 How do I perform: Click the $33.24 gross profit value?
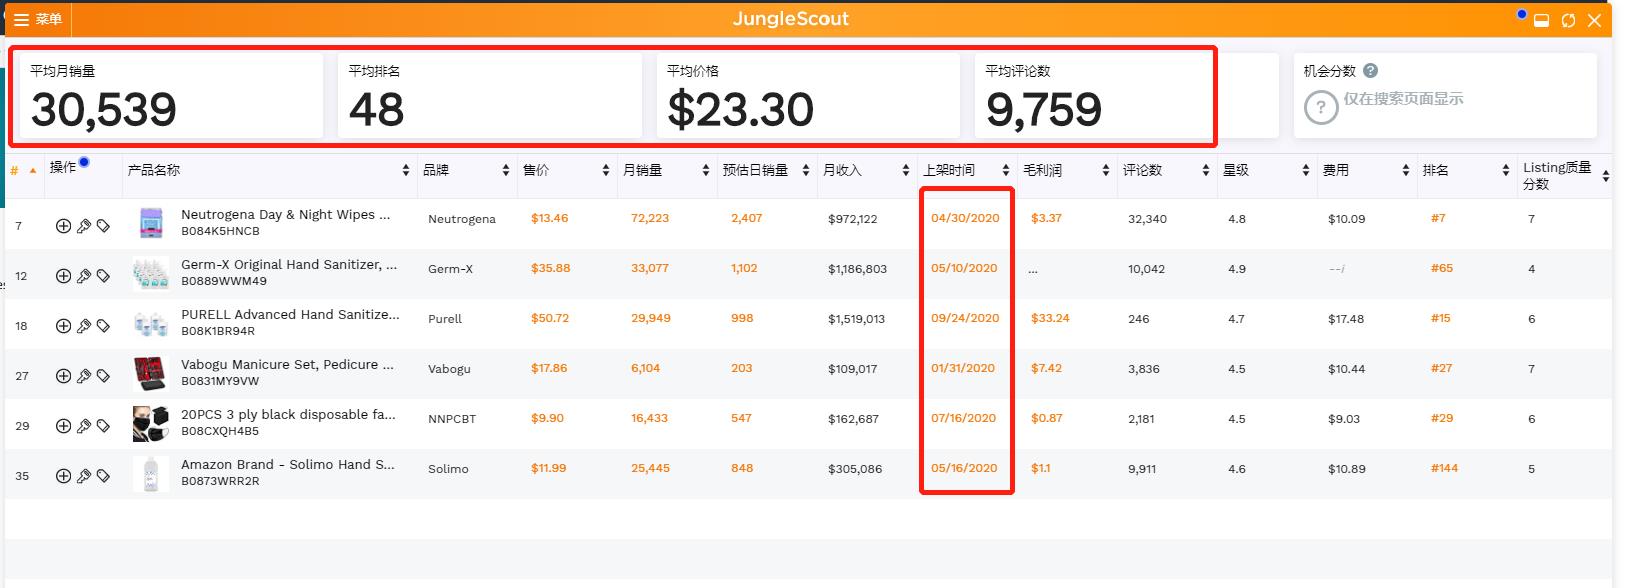coord(1050,318)
